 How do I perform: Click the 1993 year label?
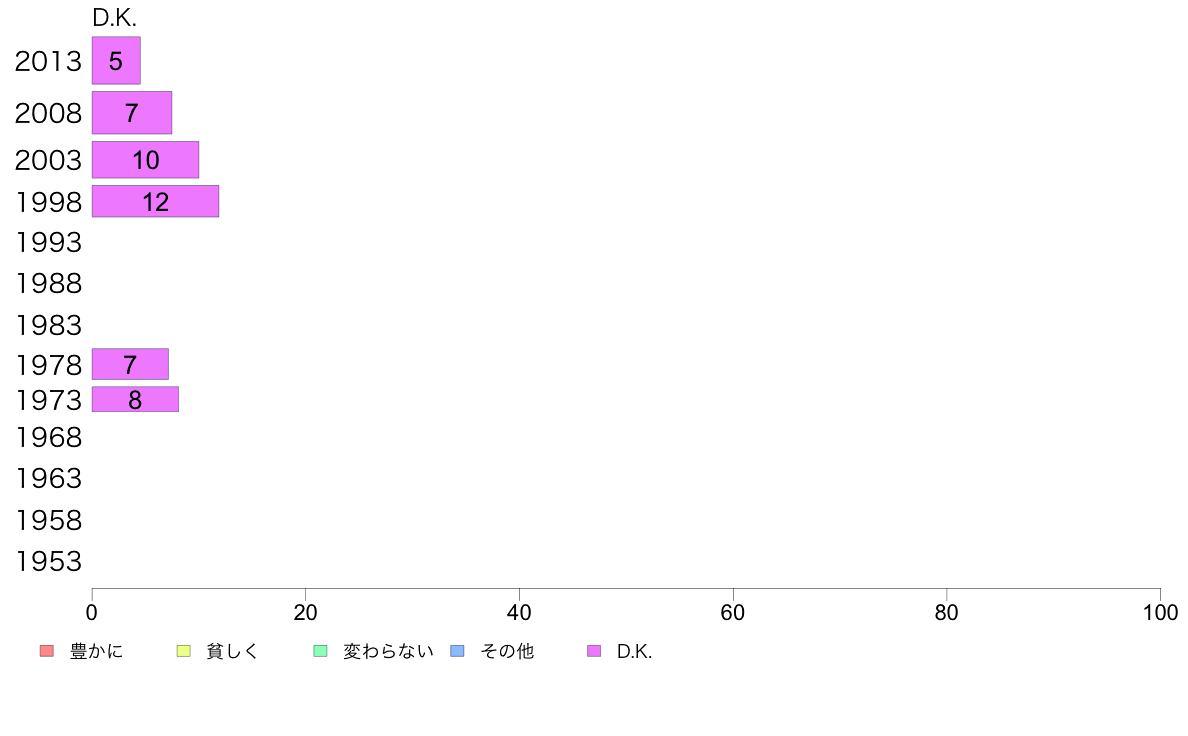pos(48,243)
